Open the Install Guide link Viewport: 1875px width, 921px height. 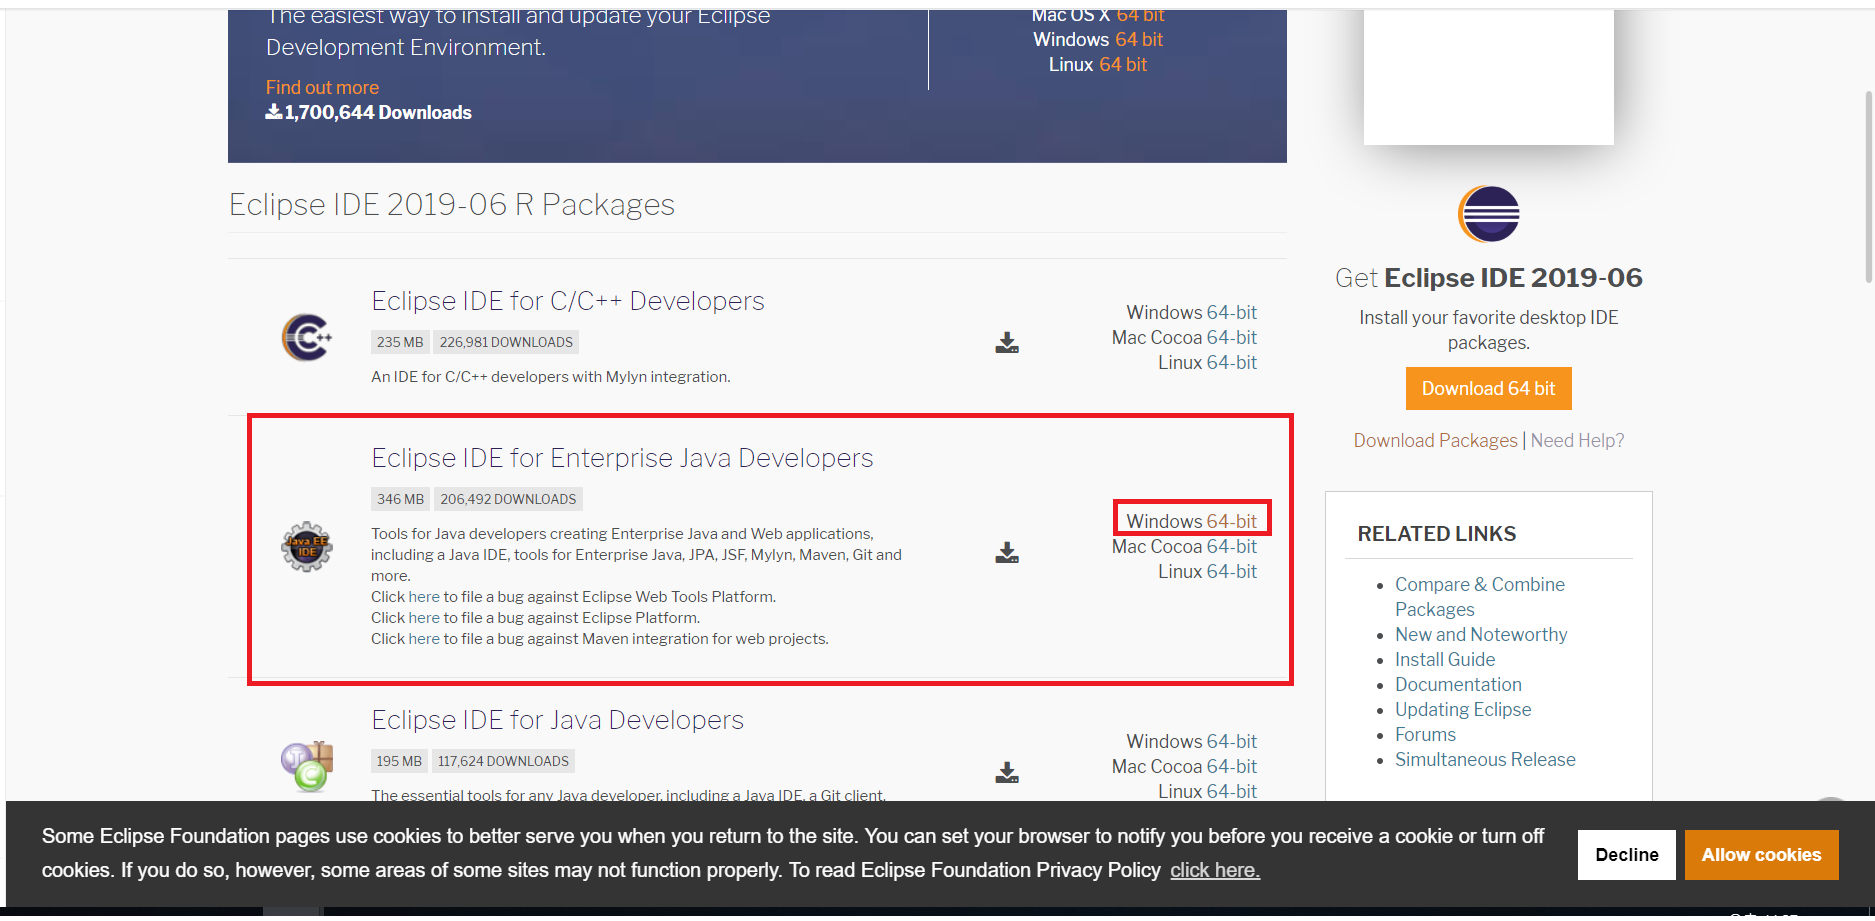(x=1445, y=659)
